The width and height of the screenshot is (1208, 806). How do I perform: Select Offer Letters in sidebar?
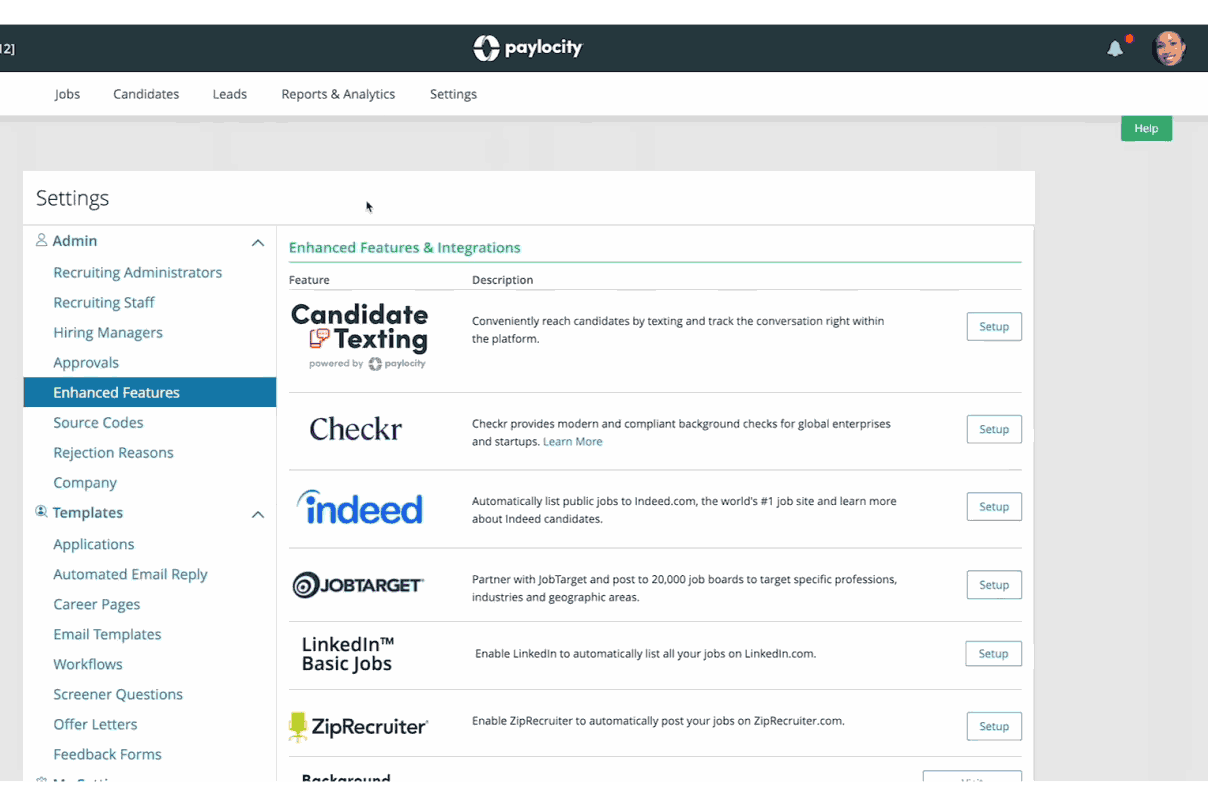point(95,724)
